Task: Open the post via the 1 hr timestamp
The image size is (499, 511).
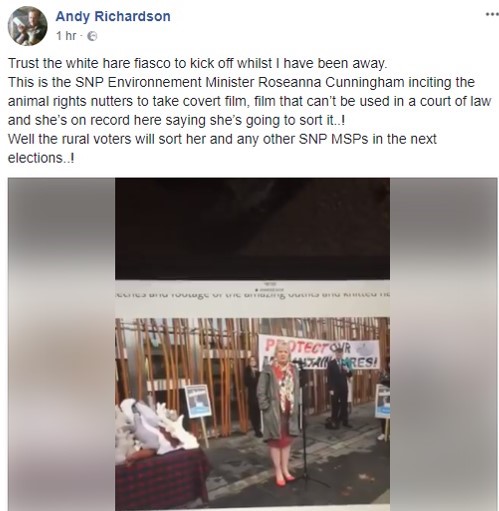Action: point(66,35)
